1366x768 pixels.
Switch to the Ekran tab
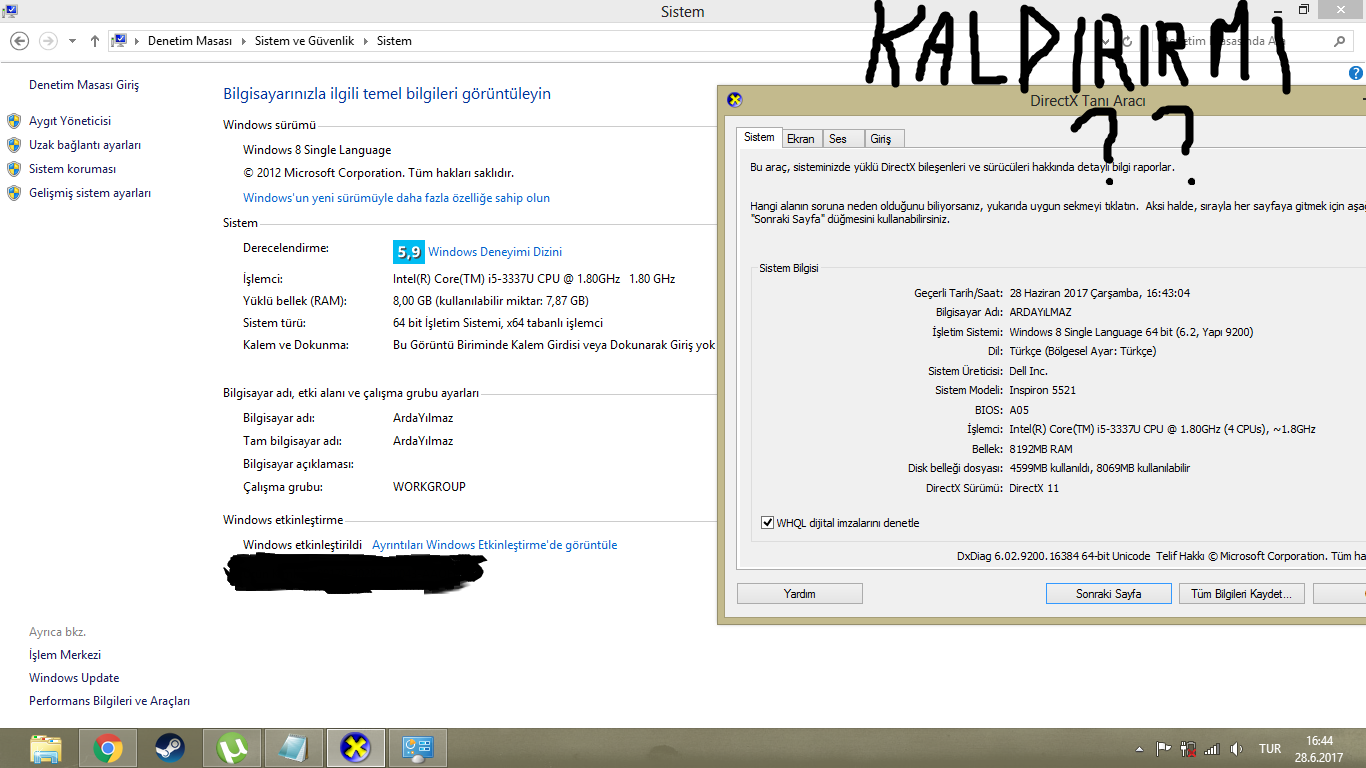coord(800,139)
